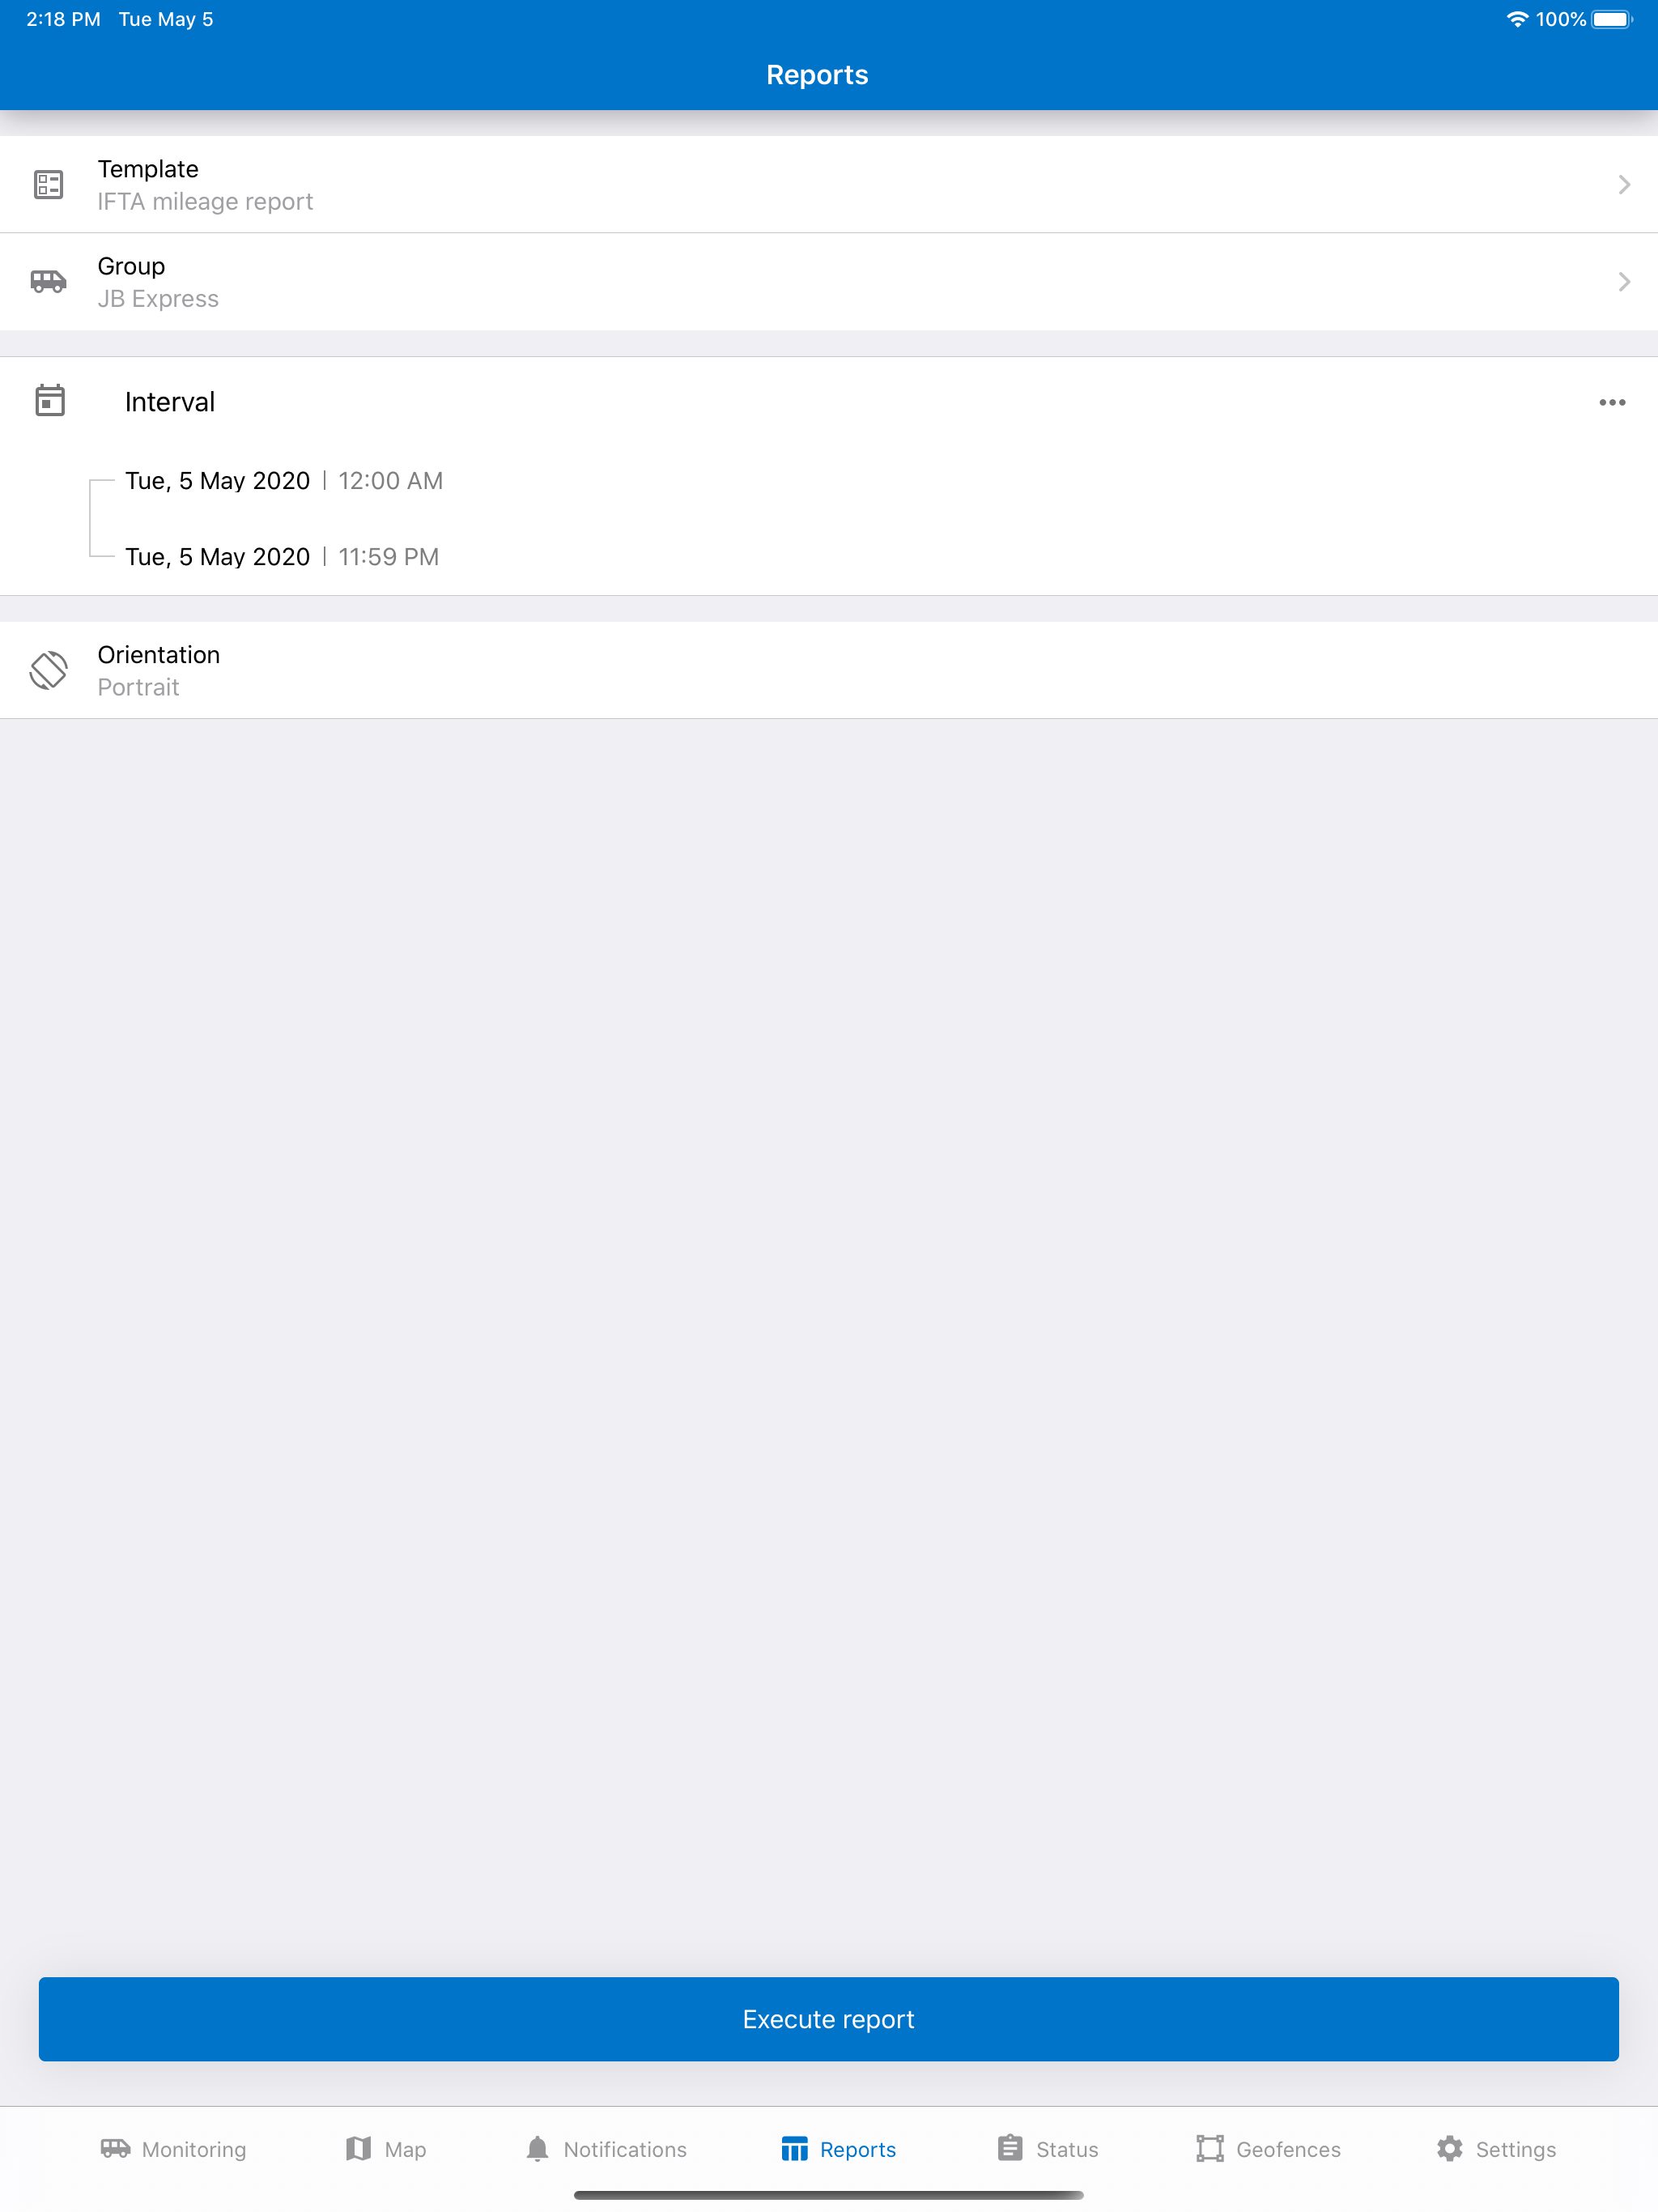Click the Template list icon
Viewport: 1658px width, 2212px height.
coord(48,184)
